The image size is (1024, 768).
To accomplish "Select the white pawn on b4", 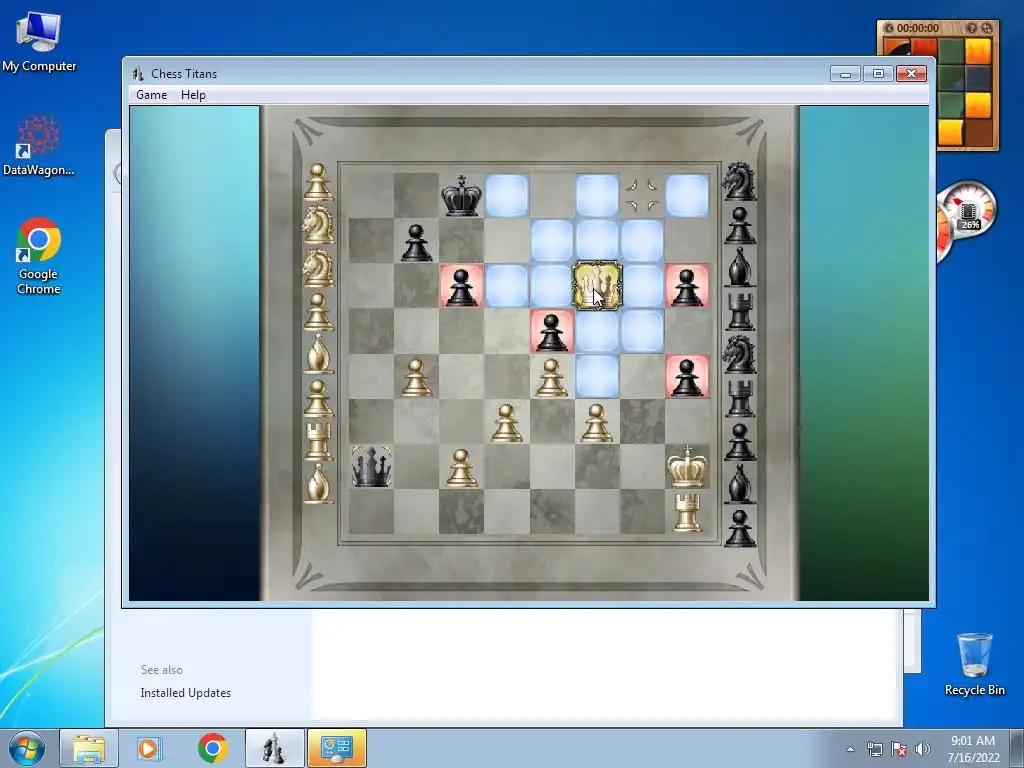I will pyautogui.click(x=416, y=377).
